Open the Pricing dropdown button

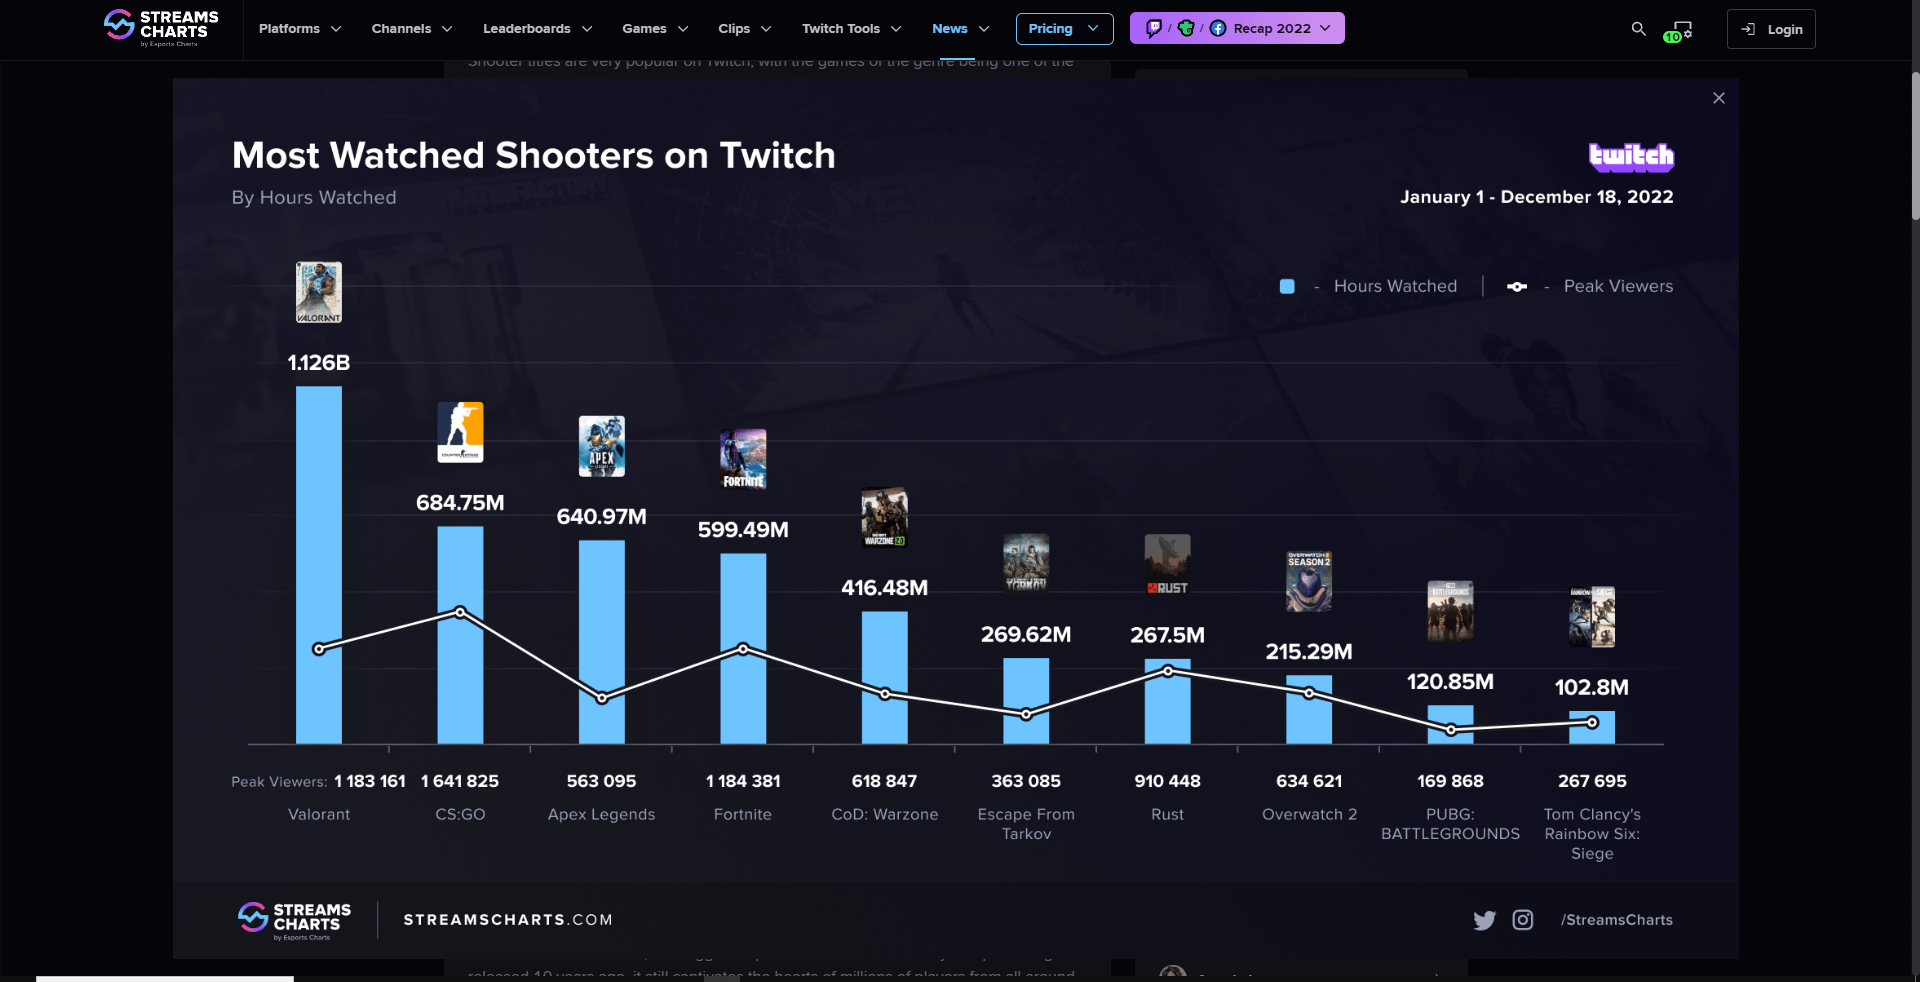pos(1064,28)
